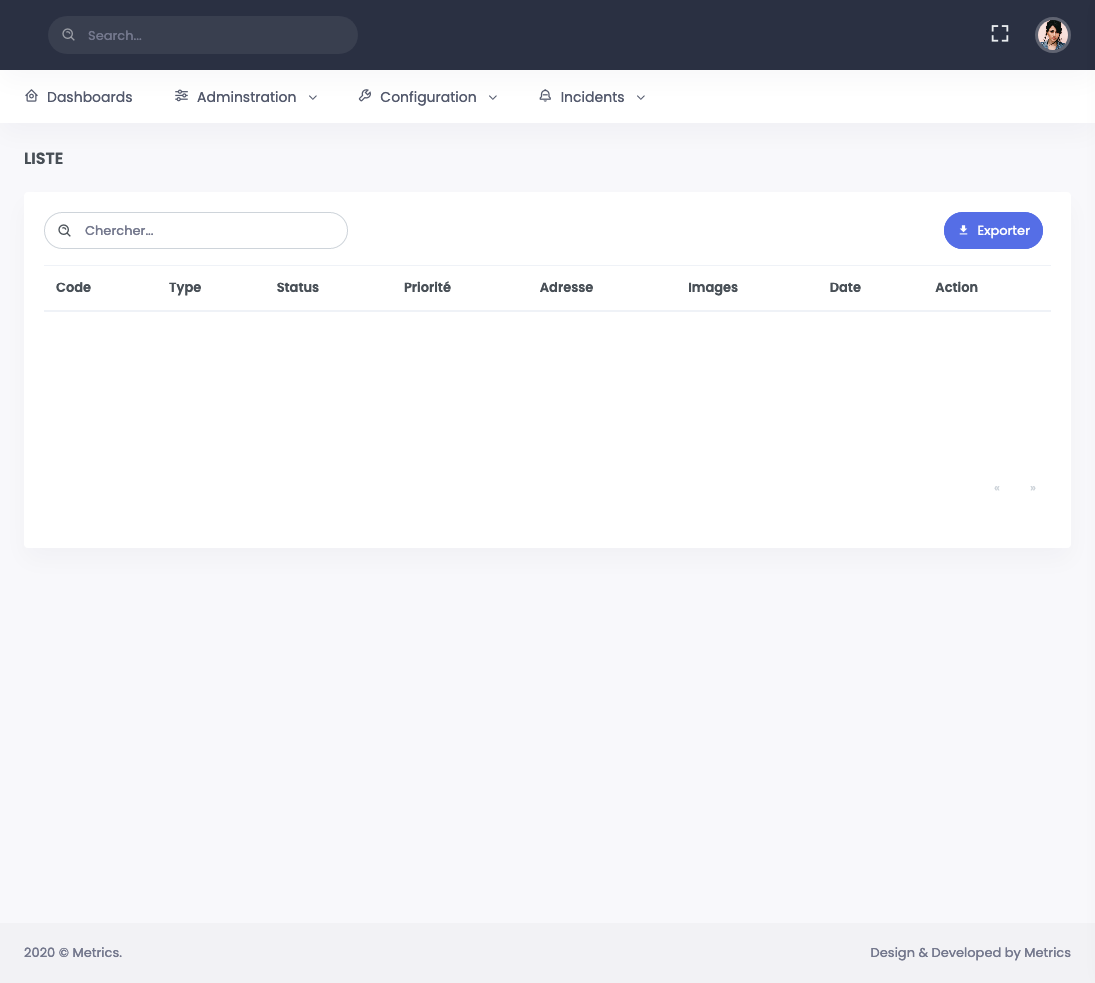
Task: Click the download icon inside Exporter button
Action: coord(963,230)
